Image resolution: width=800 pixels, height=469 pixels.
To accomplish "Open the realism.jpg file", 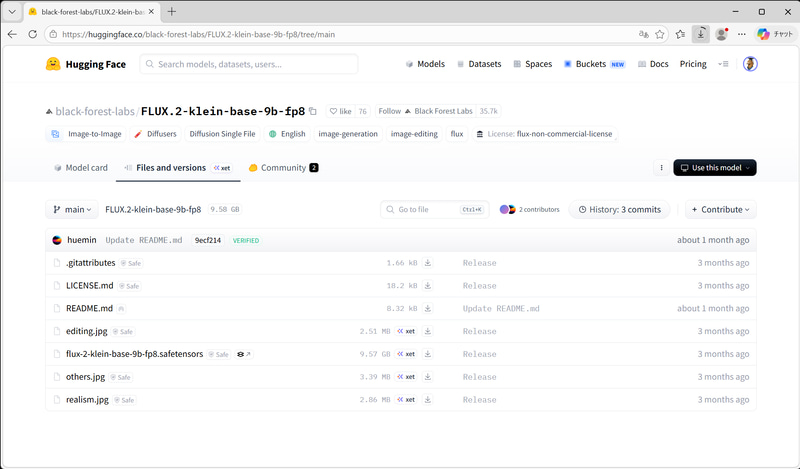I will 87,400.
